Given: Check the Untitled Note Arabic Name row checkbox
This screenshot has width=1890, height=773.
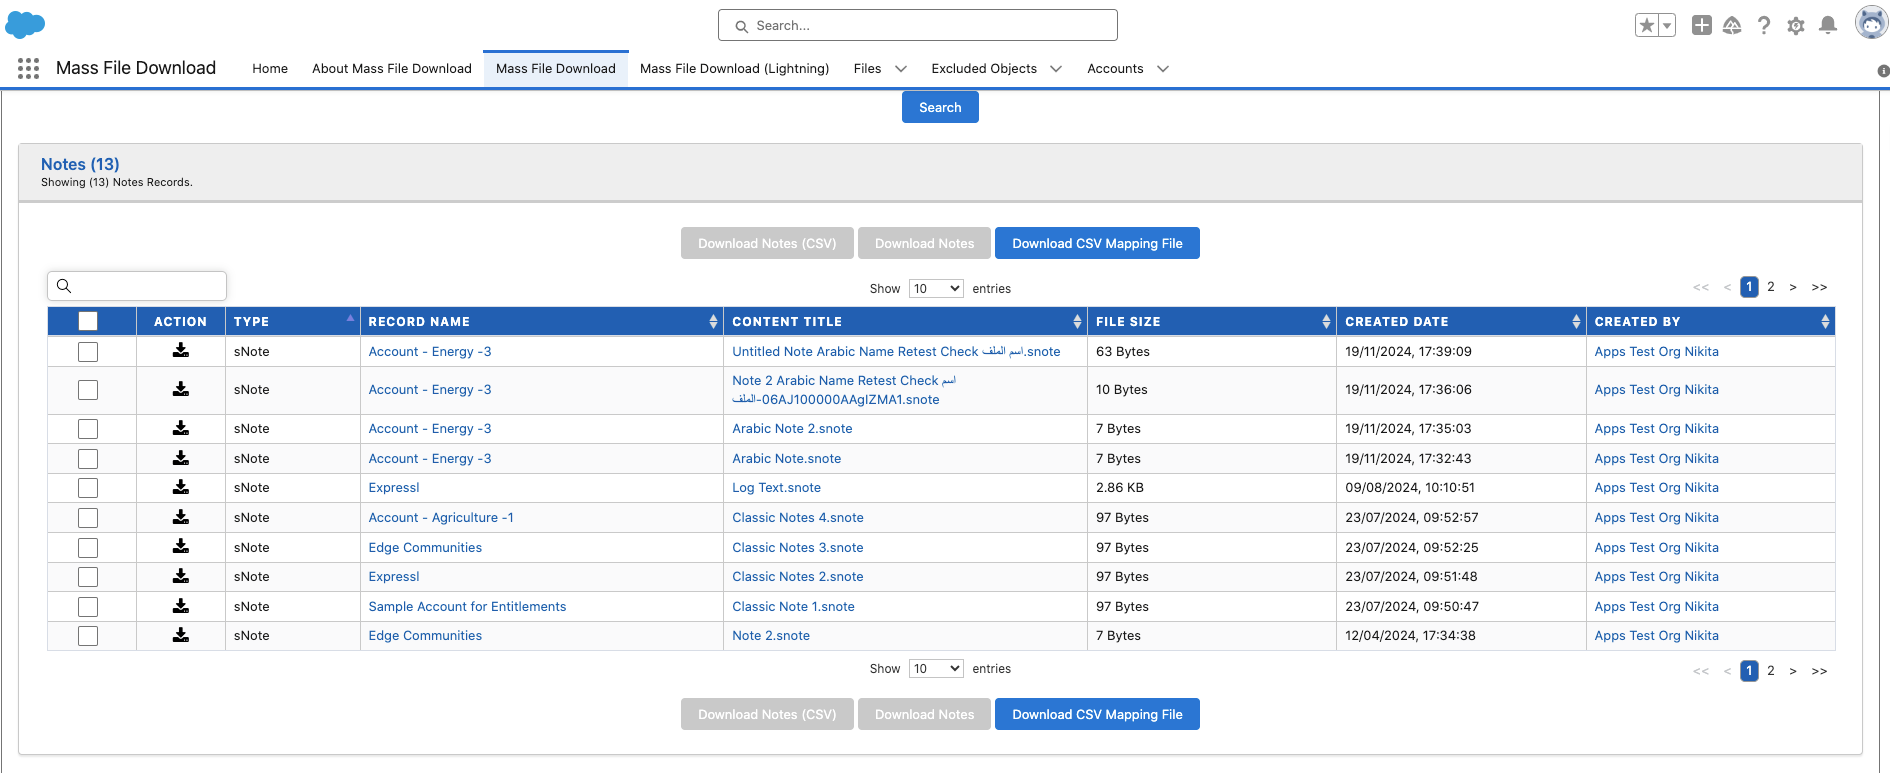Looking at the screenshot, I should point(88,352).
